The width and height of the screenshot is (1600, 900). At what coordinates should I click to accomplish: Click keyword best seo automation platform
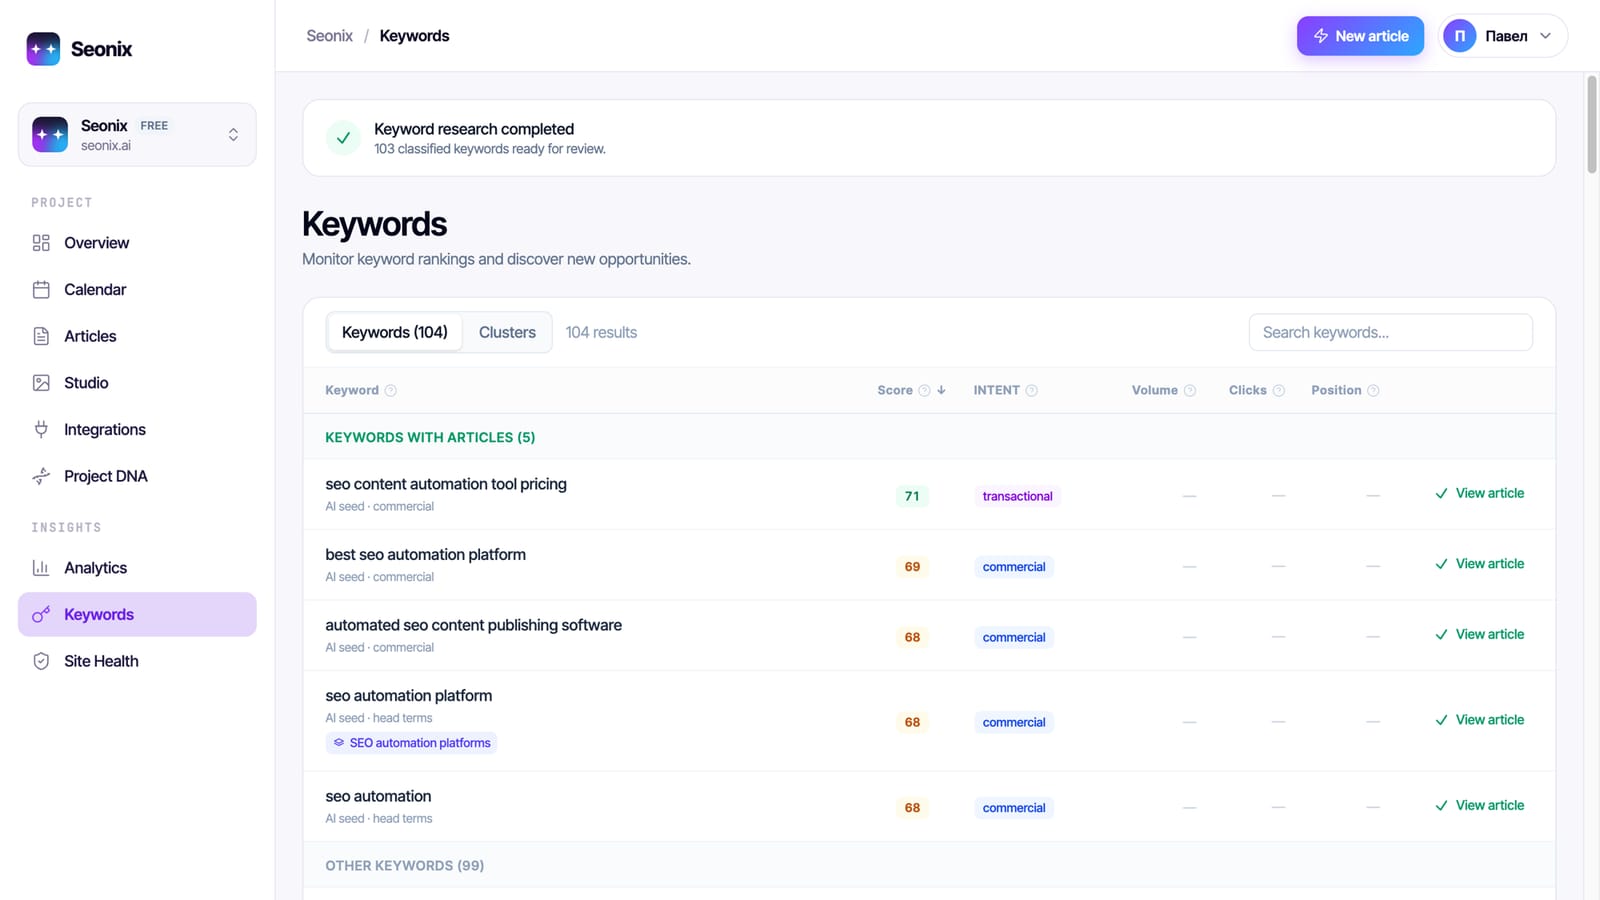(x=425, y=555)
